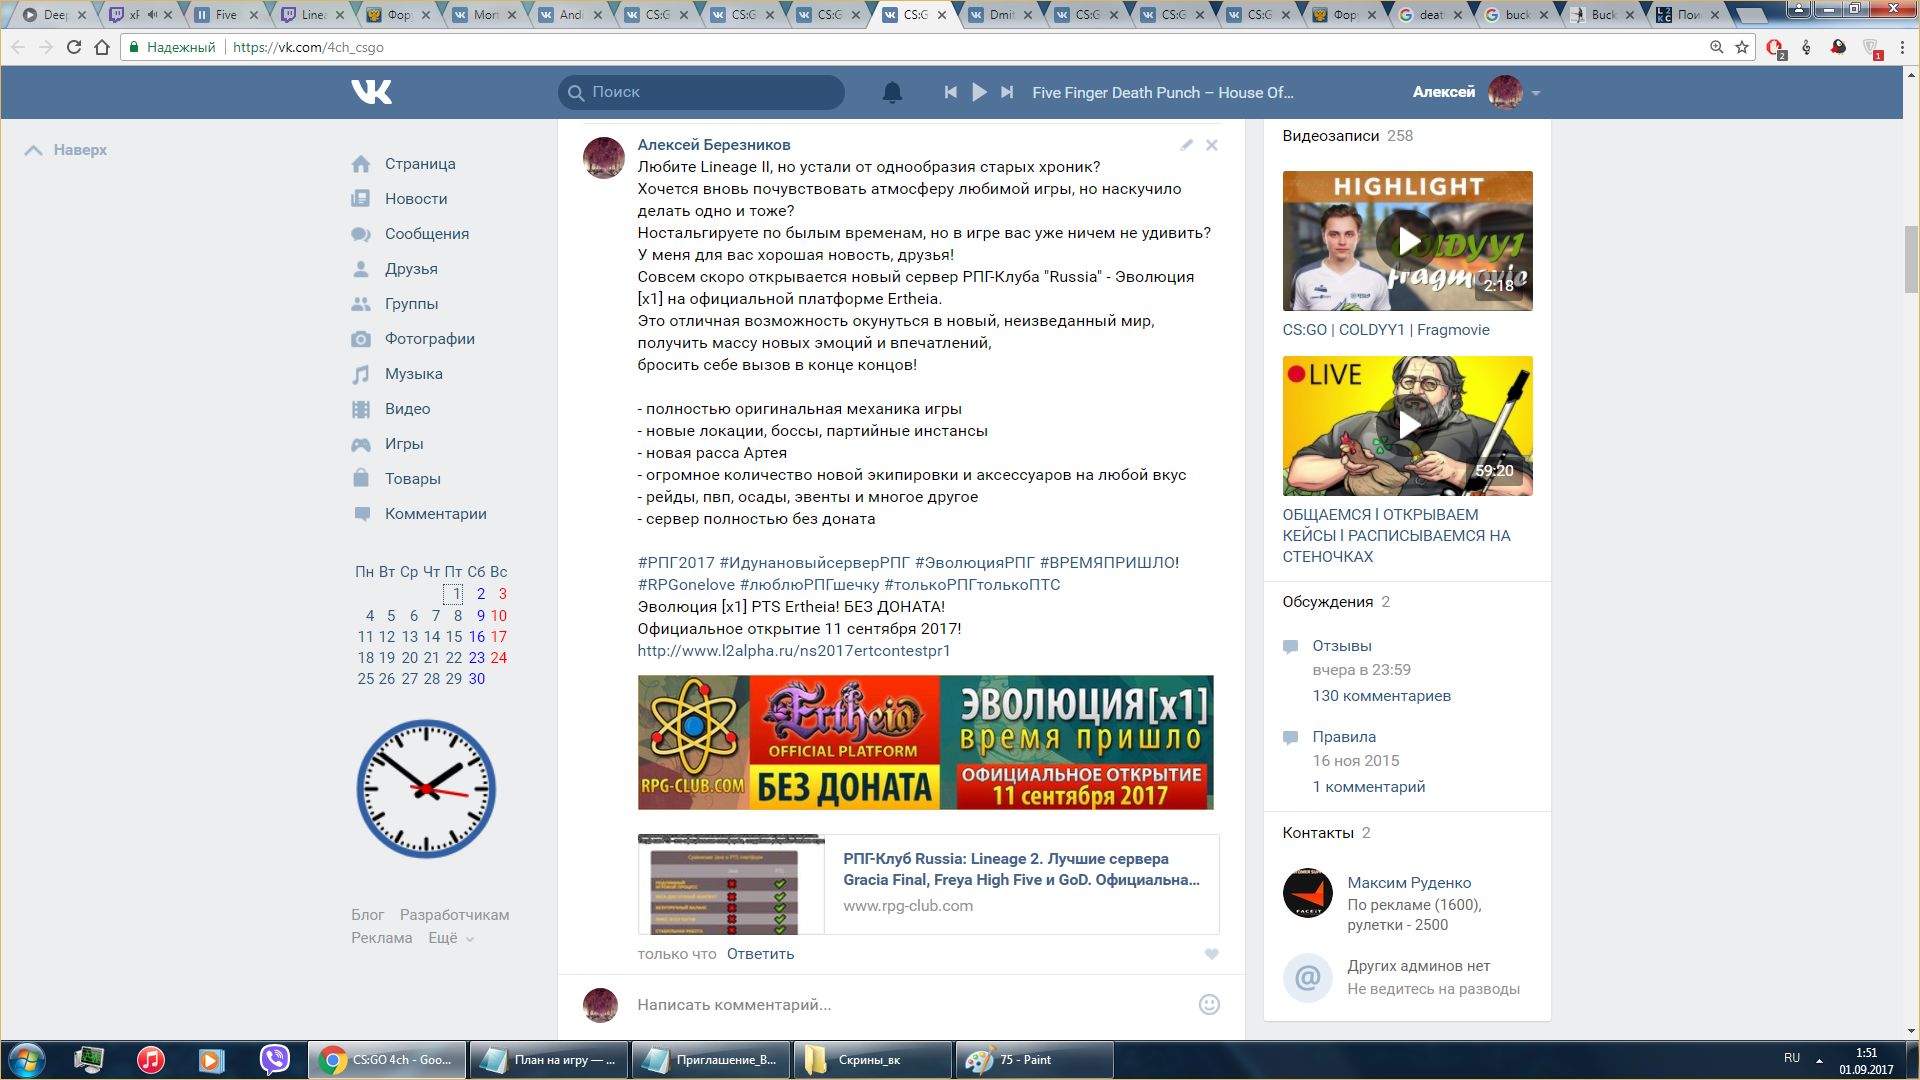Click the VK logo in header

pos(371,92)
